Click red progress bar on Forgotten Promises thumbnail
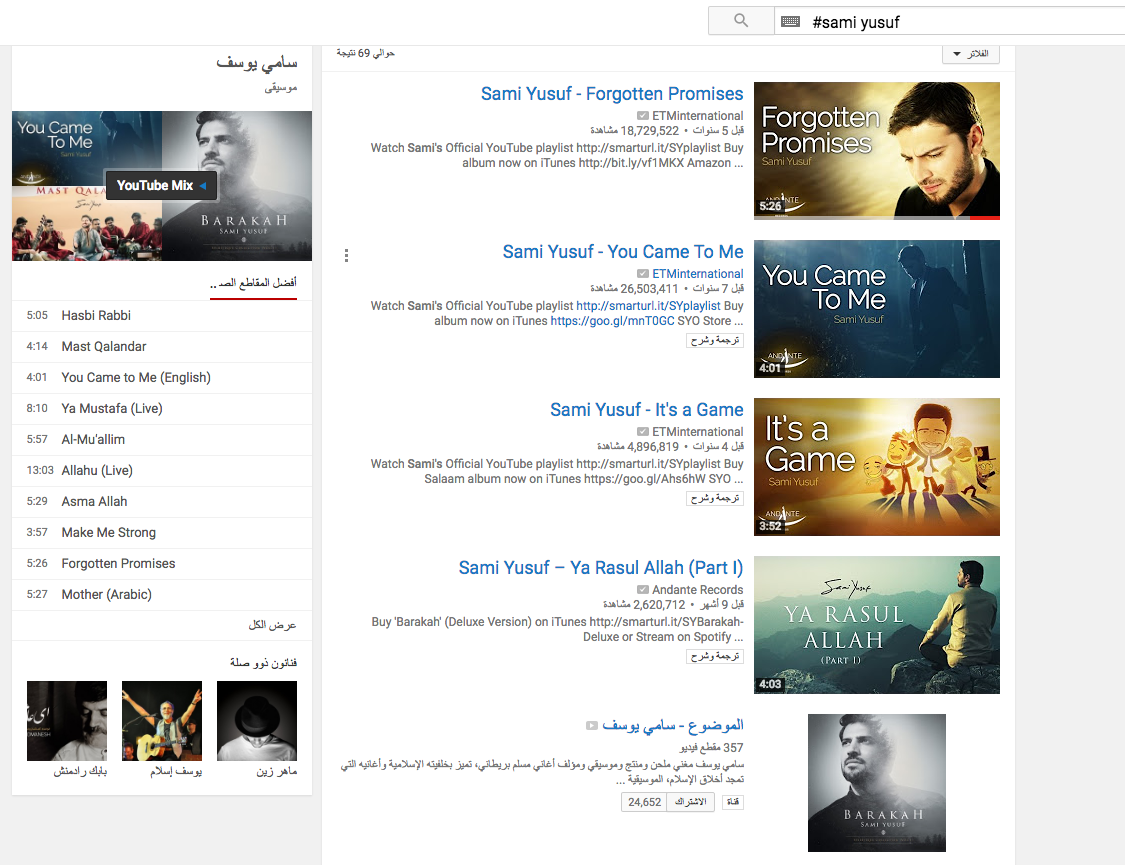Image resolution: width=1125 pixels, height=865 pixels. (984, 217)
